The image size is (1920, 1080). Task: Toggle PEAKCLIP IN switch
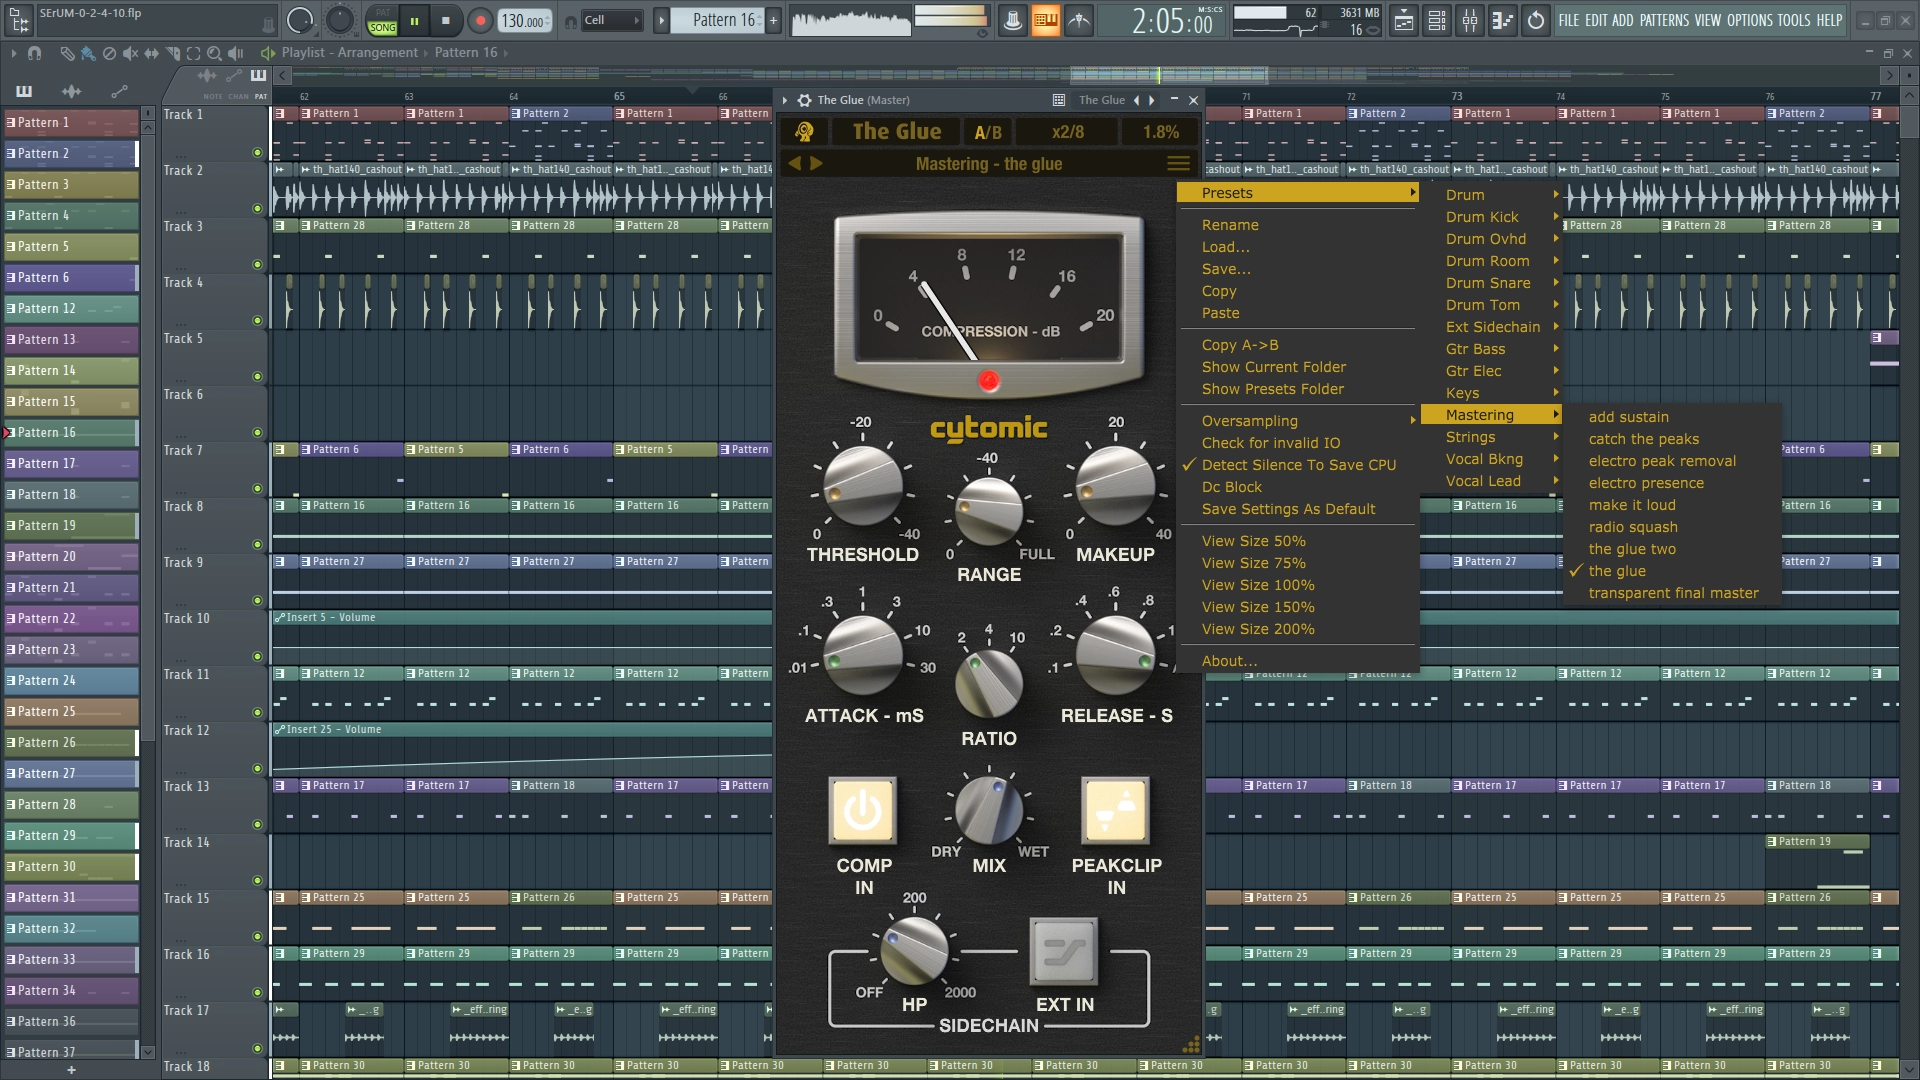[x=1116, y=811]
